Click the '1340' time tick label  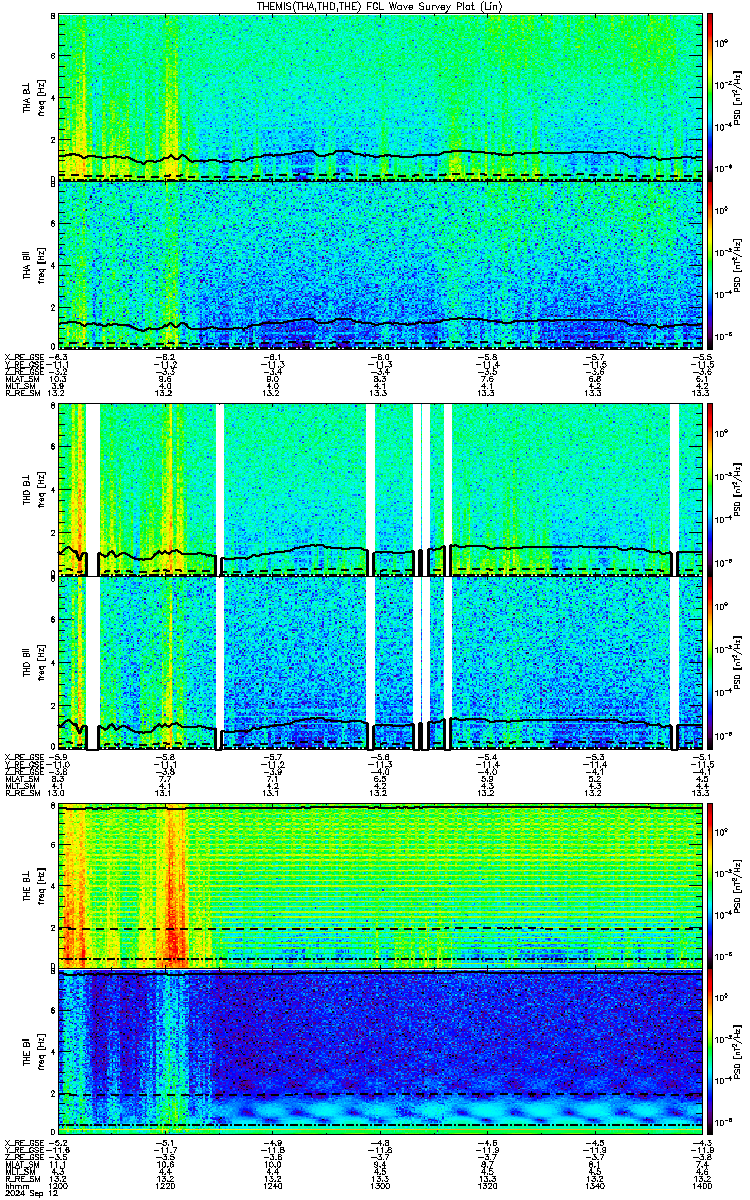click(x=595, y=1185)
